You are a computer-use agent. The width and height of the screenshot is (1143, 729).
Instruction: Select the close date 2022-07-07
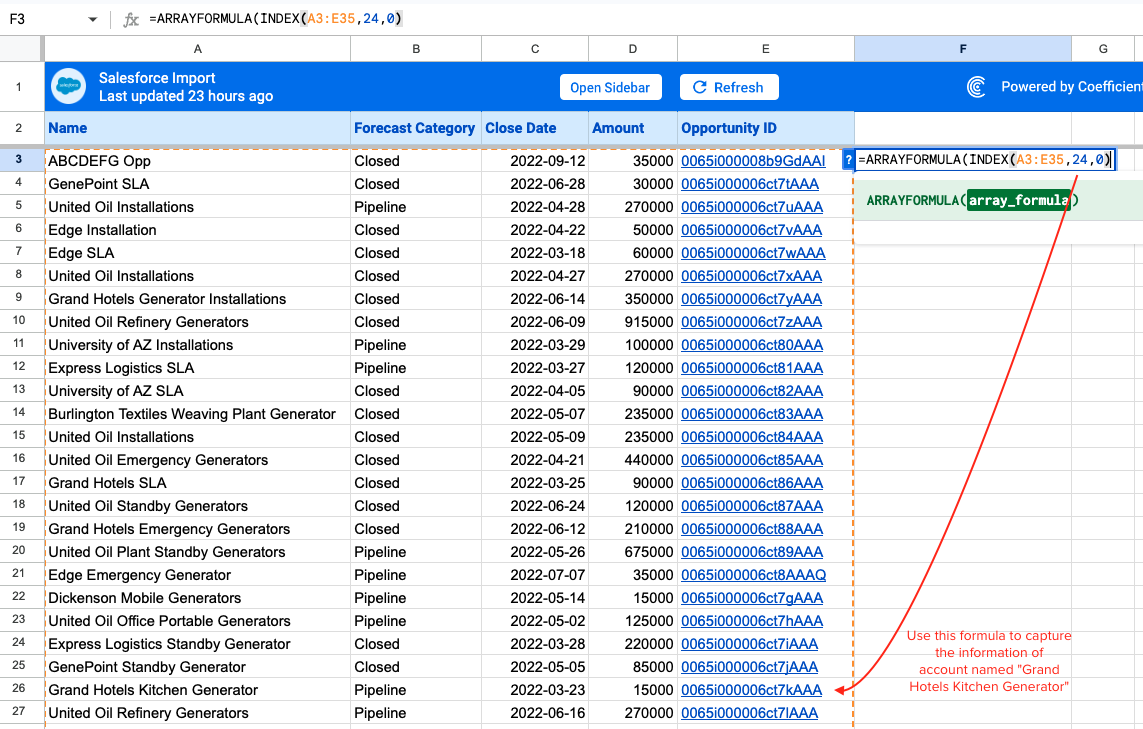click(535, 575)
